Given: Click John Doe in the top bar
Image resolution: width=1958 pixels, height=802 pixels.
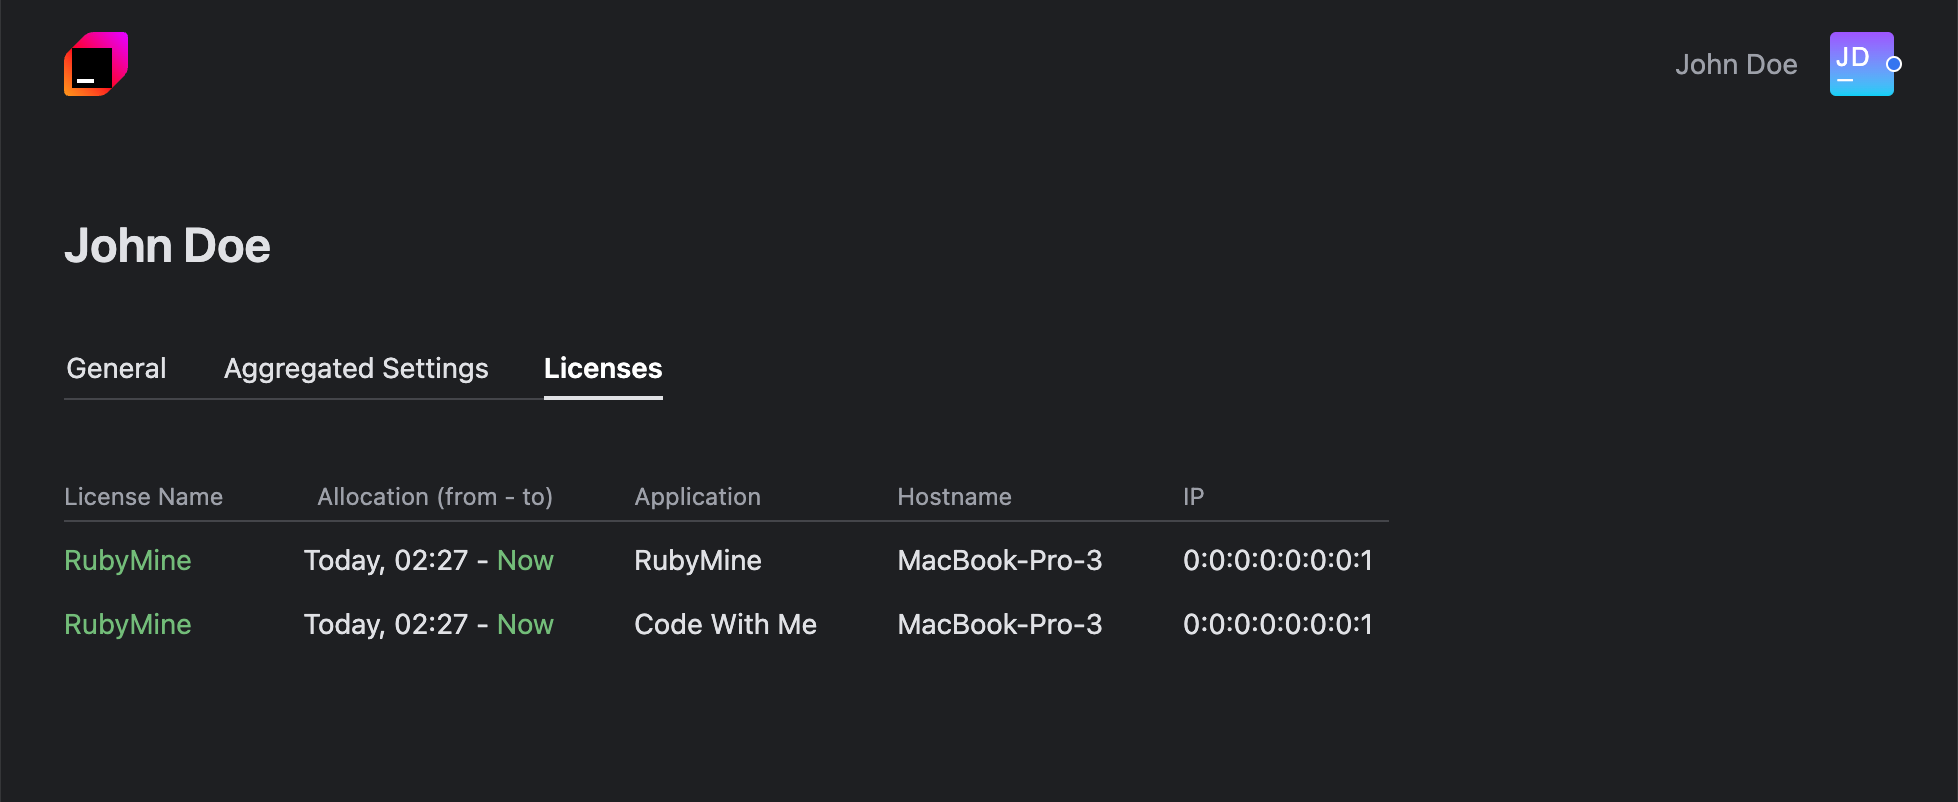Looking at the screenshot, I should (x=1736, y=63).
